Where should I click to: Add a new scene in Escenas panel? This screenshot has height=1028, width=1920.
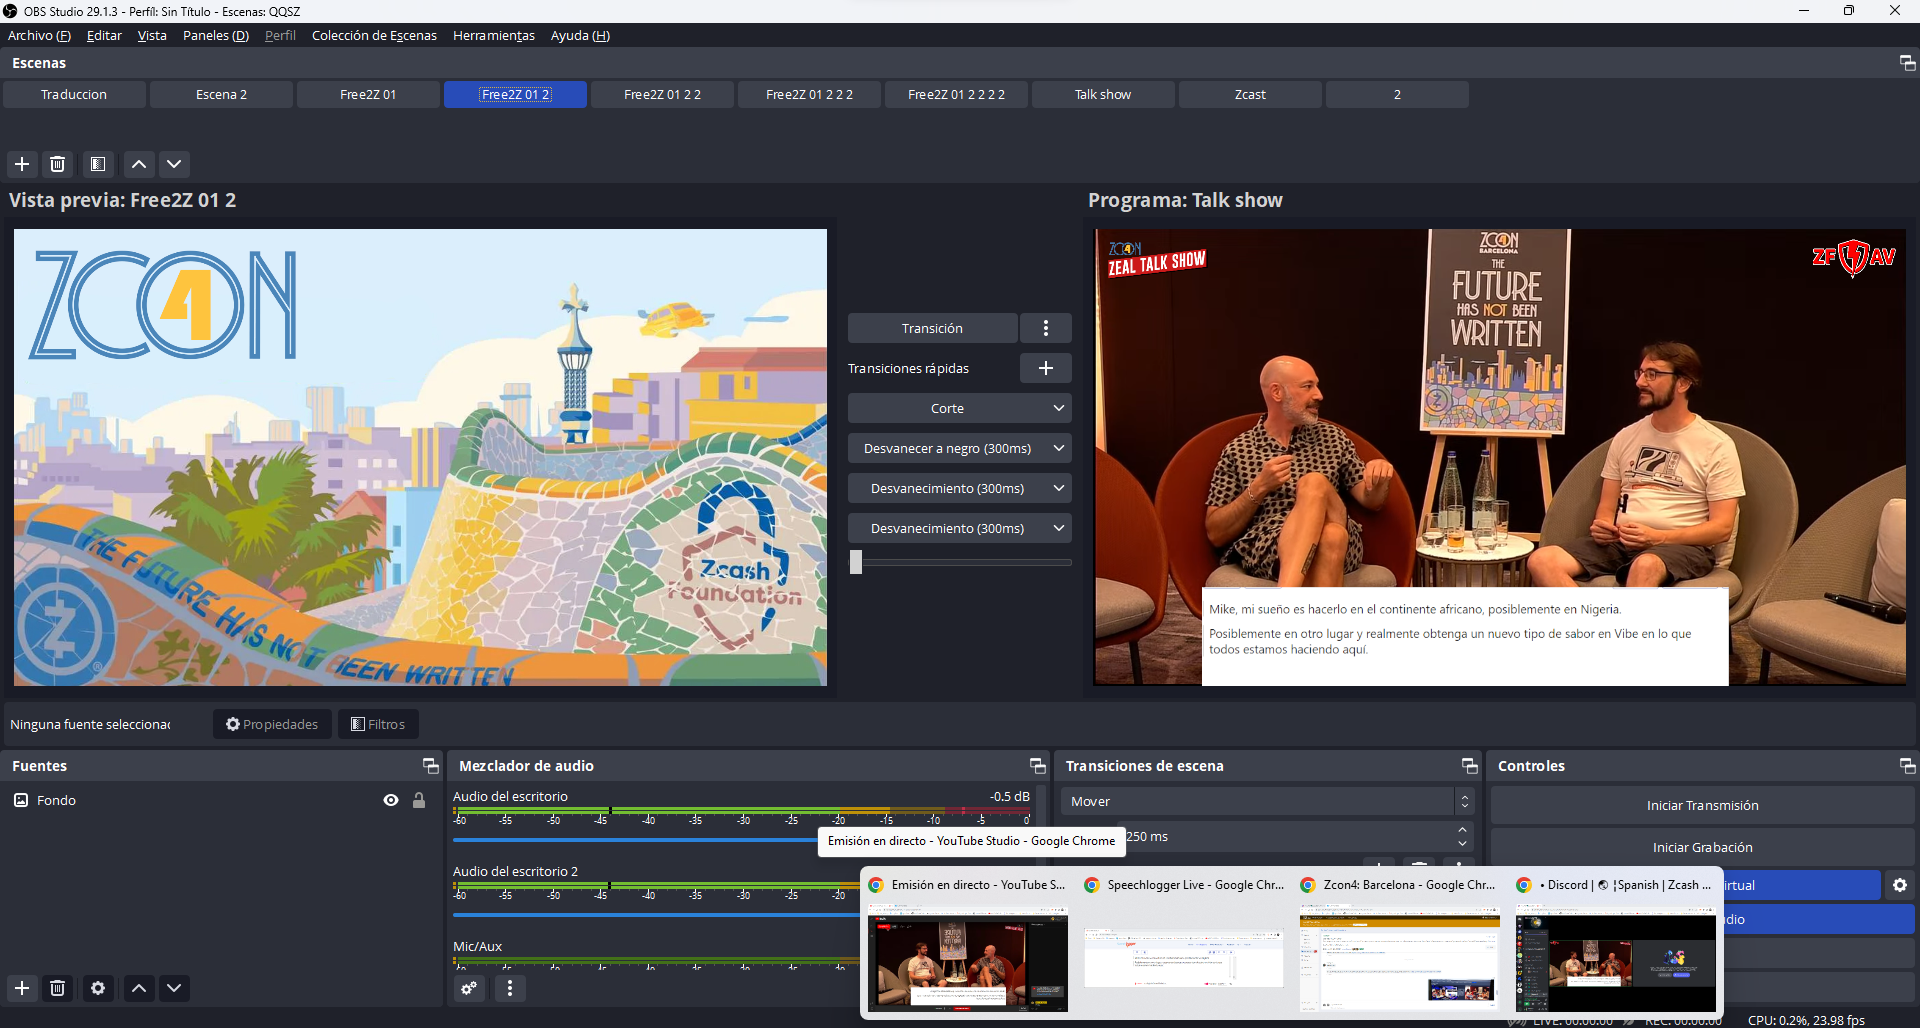pyautogui.click(x=22, y=164)
